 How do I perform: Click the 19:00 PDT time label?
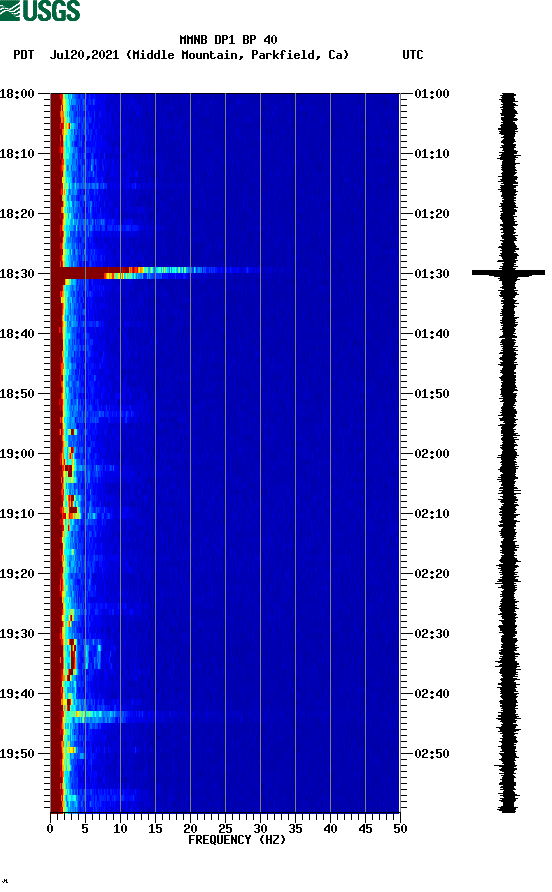click(x=17, y=453)
